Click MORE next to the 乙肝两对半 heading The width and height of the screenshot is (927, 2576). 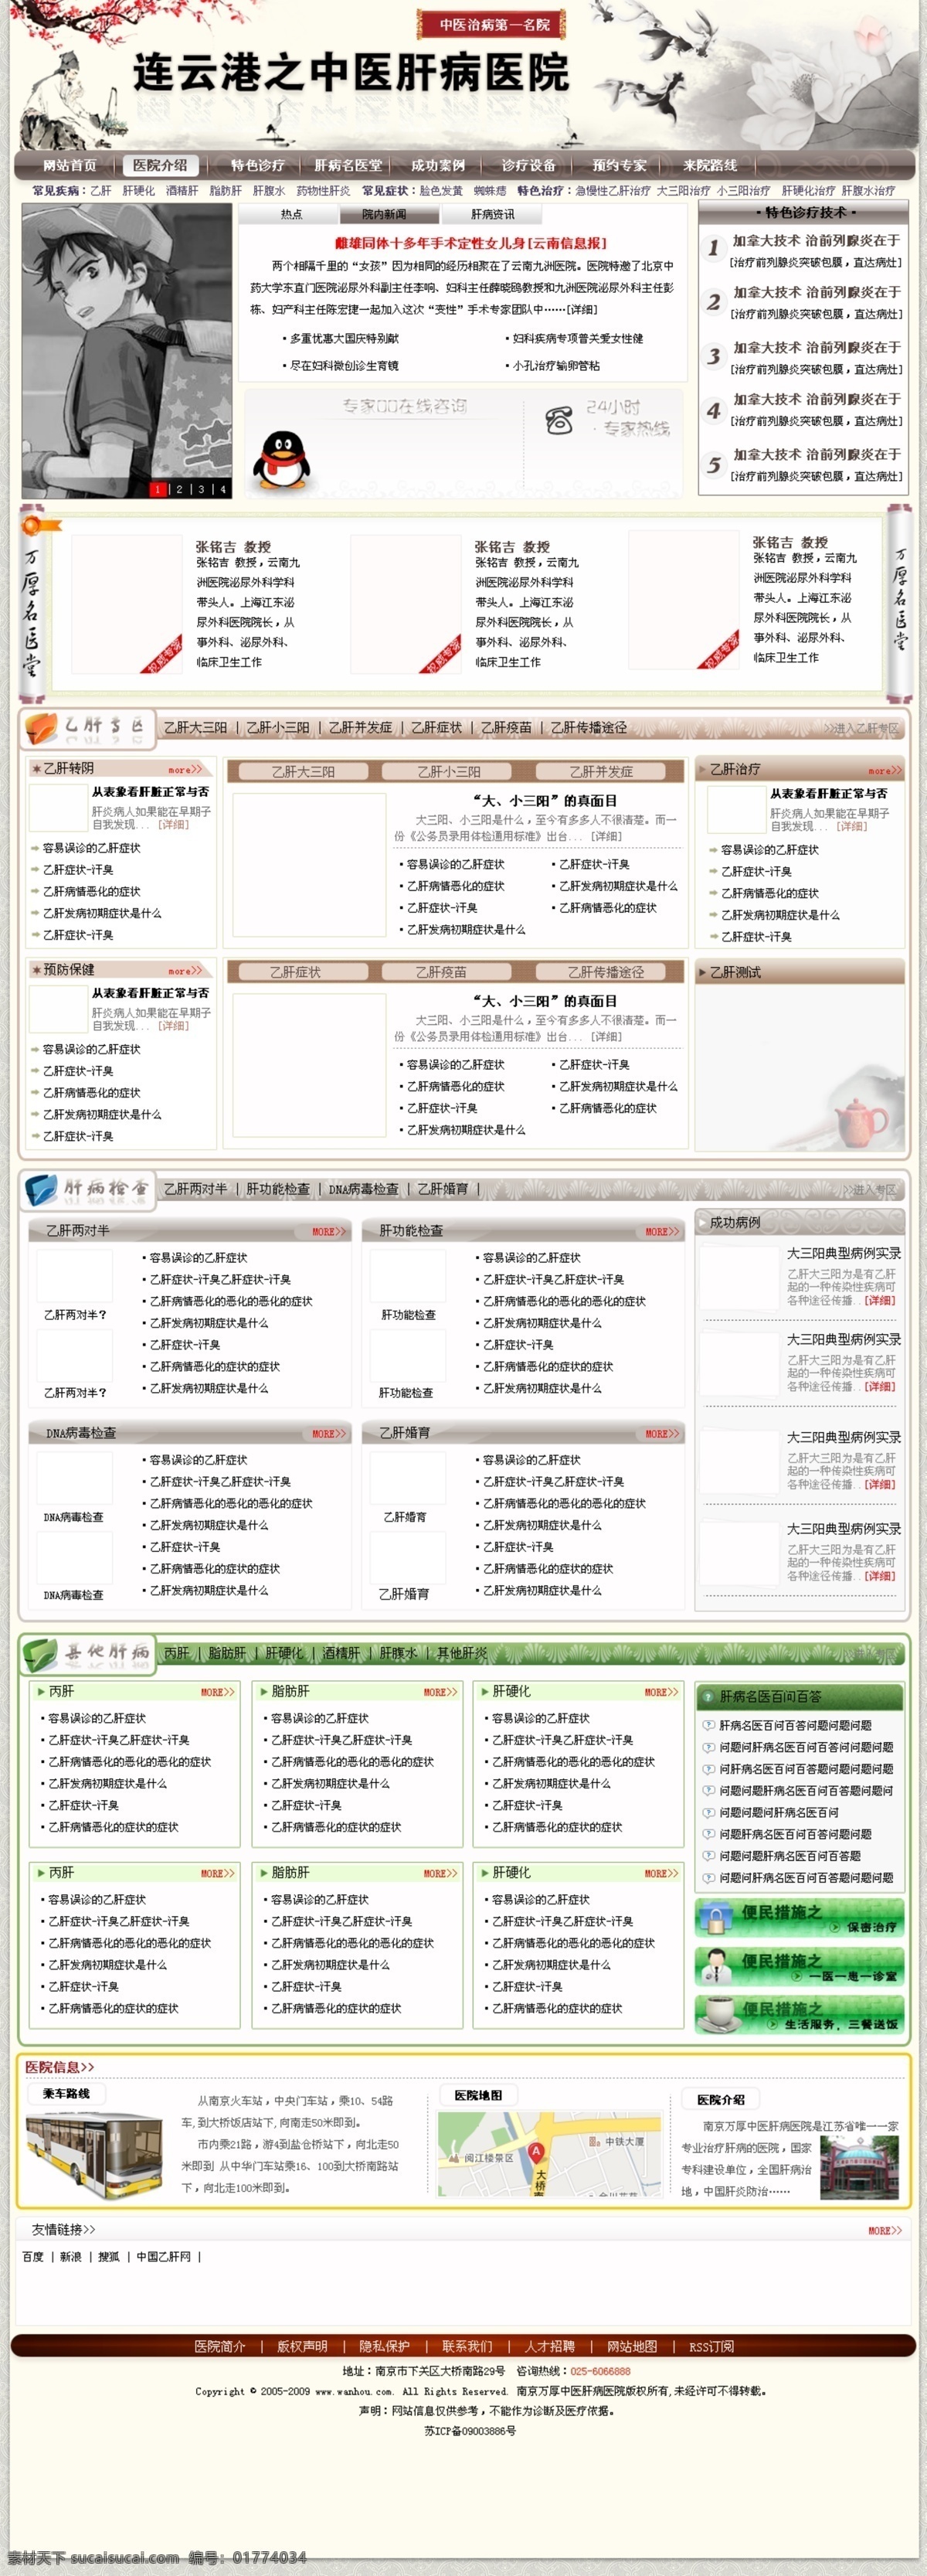[x=329, y=1232]
